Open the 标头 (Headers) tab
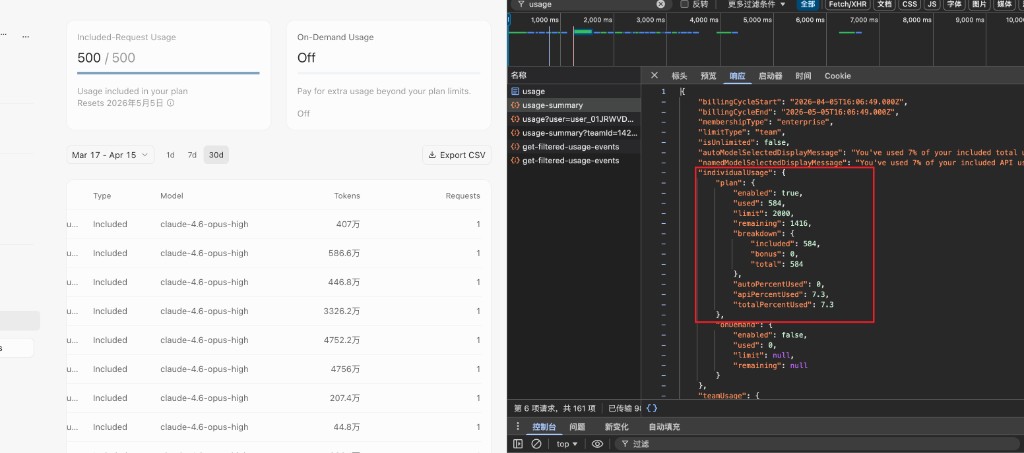The width and height of the screenshot is (1024, 453). coord(679,76)
